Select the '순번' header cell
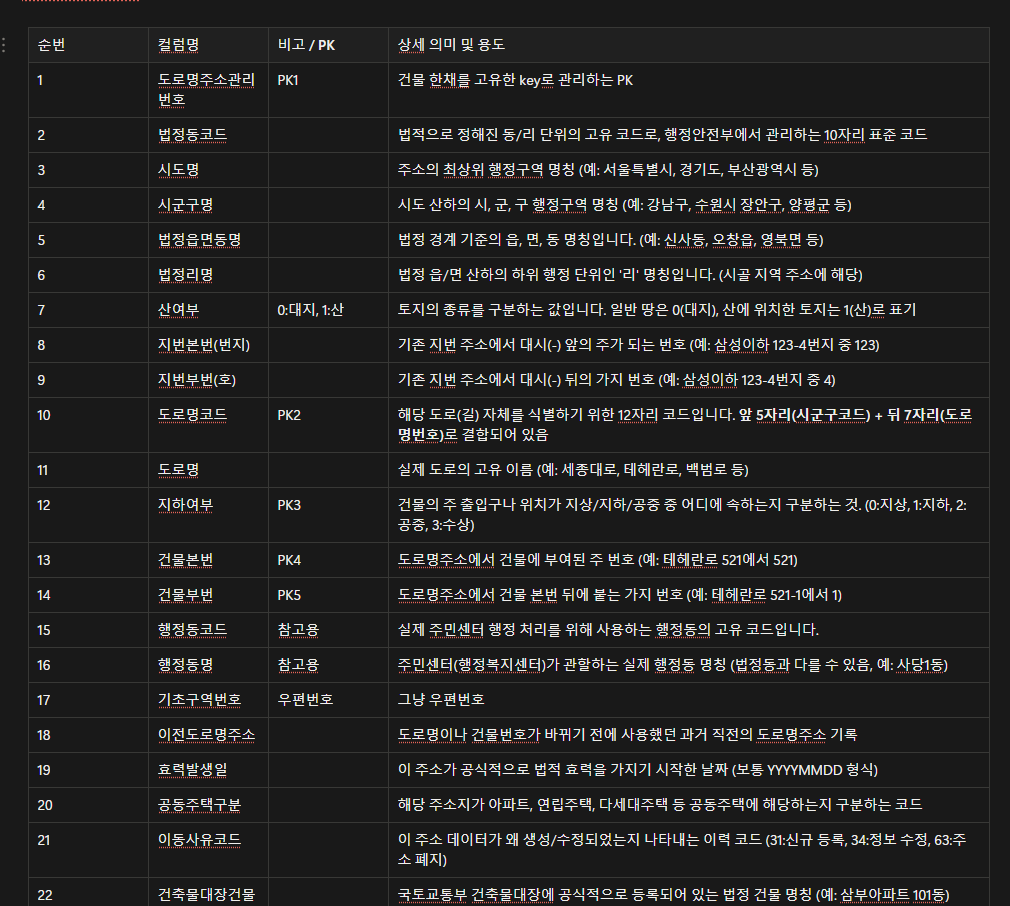Screen dimensions: 1010x906 pyautogui.click(x=88, y=45)
